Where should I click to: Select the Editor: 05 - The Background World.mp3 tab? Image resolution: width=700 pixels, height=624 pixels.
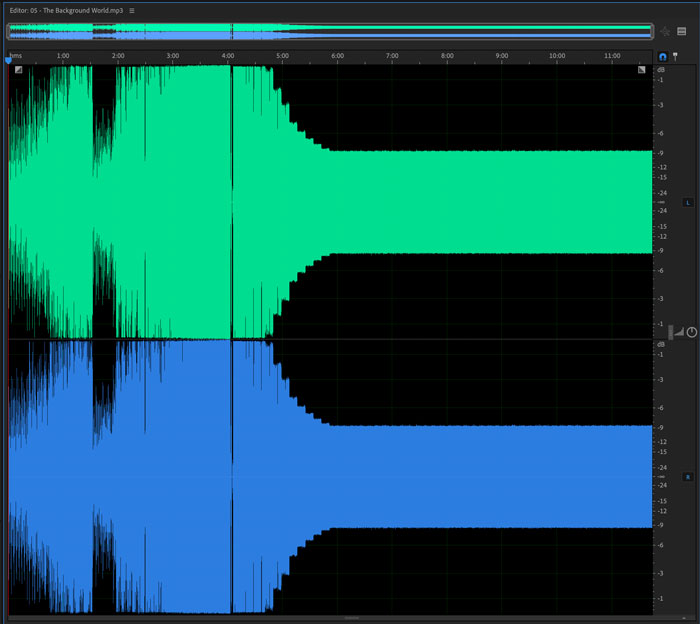[66, 11]
